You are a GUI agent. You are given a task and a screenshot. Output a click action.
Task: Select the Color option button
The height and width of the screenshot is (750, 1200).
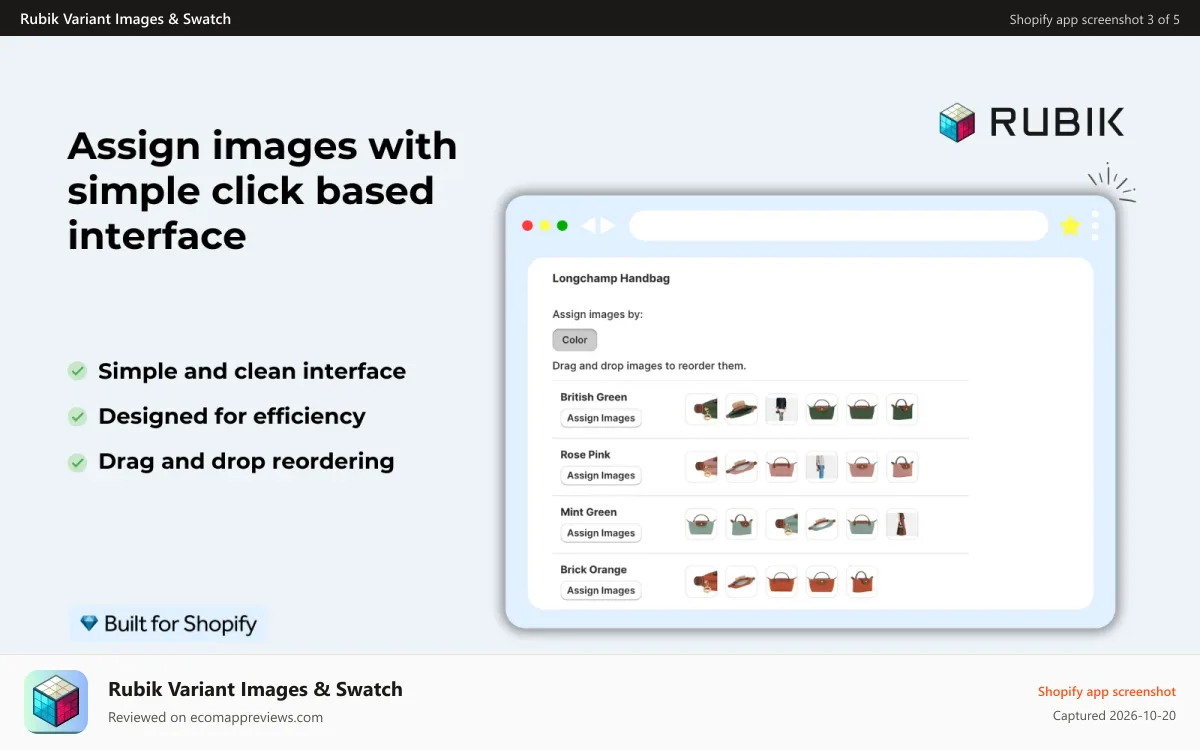pyautogui.click(x=575, y=340)
